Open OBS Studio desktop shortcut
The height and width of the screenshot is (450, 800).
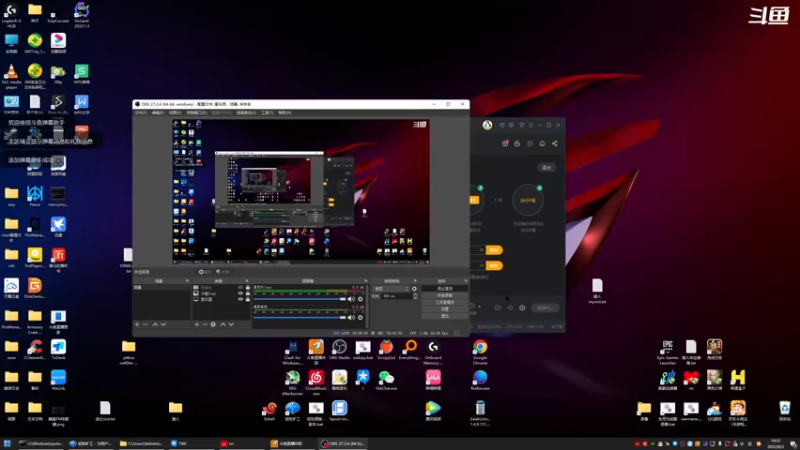339,350
